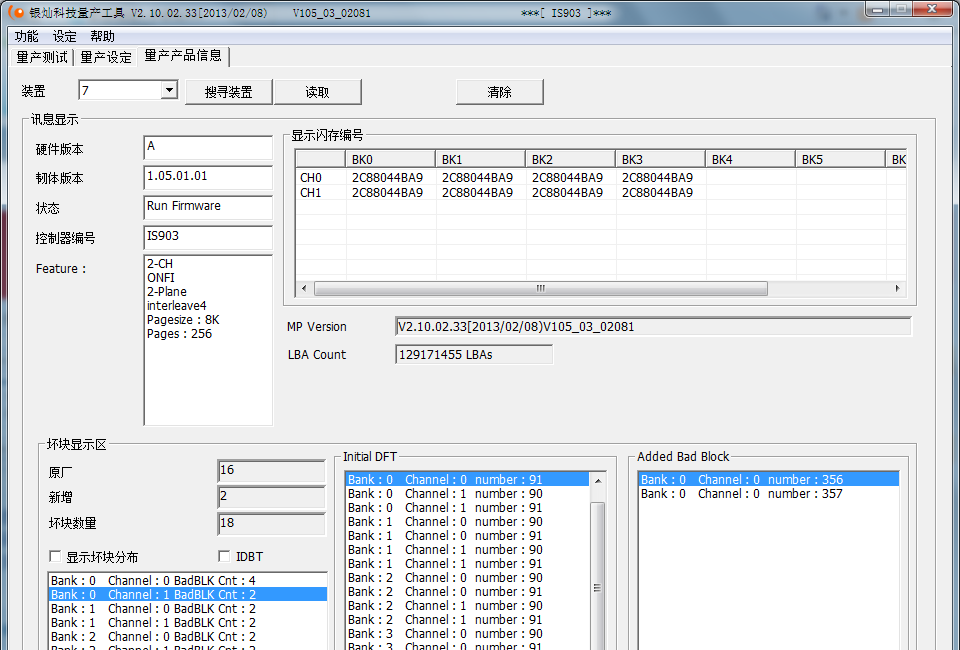The image size is (960, 650).
Task: Close the application window
Action: [x=931, y=9]
